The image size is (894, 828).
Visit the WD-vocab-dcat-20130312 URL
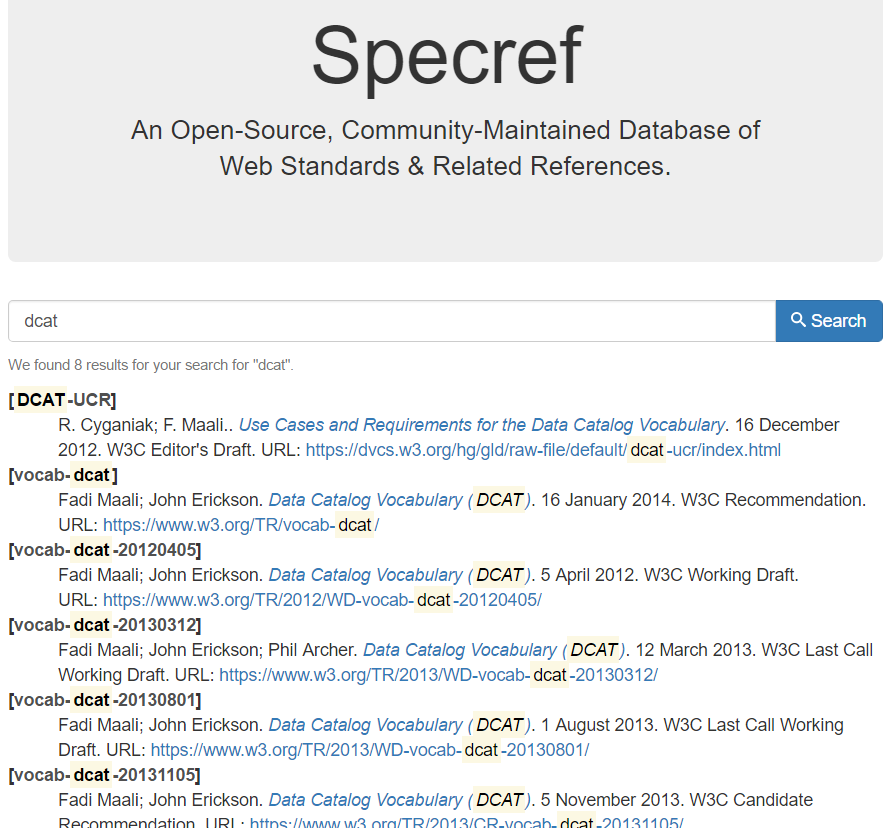[438, 675]
